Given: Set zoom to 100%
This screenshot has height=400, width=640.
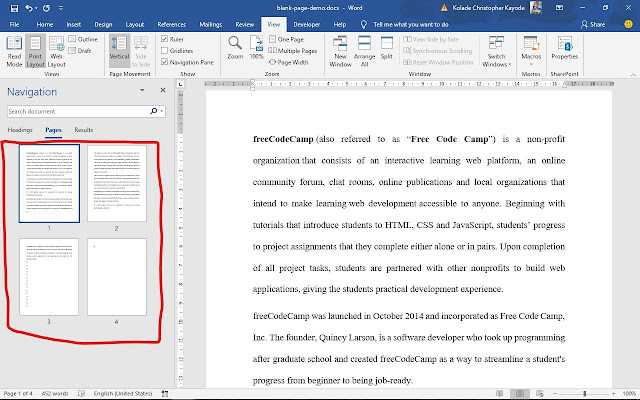Looking at the screenshot, I should pos(256,48).
